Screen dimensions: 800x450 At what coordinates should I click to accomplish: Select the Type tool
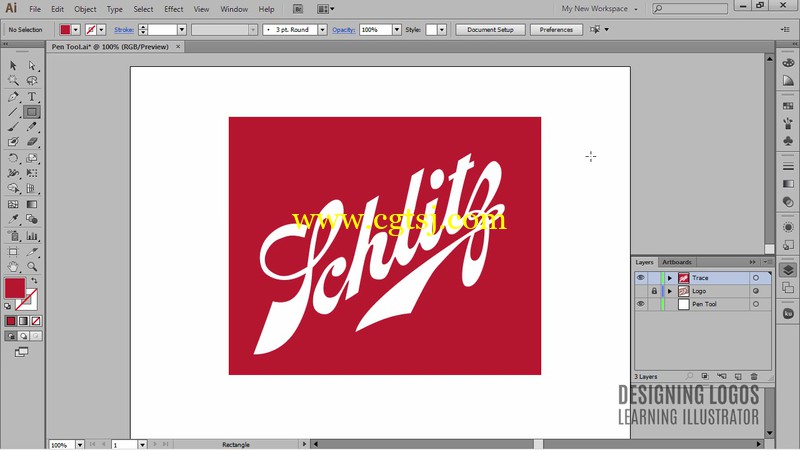(32, 96)
